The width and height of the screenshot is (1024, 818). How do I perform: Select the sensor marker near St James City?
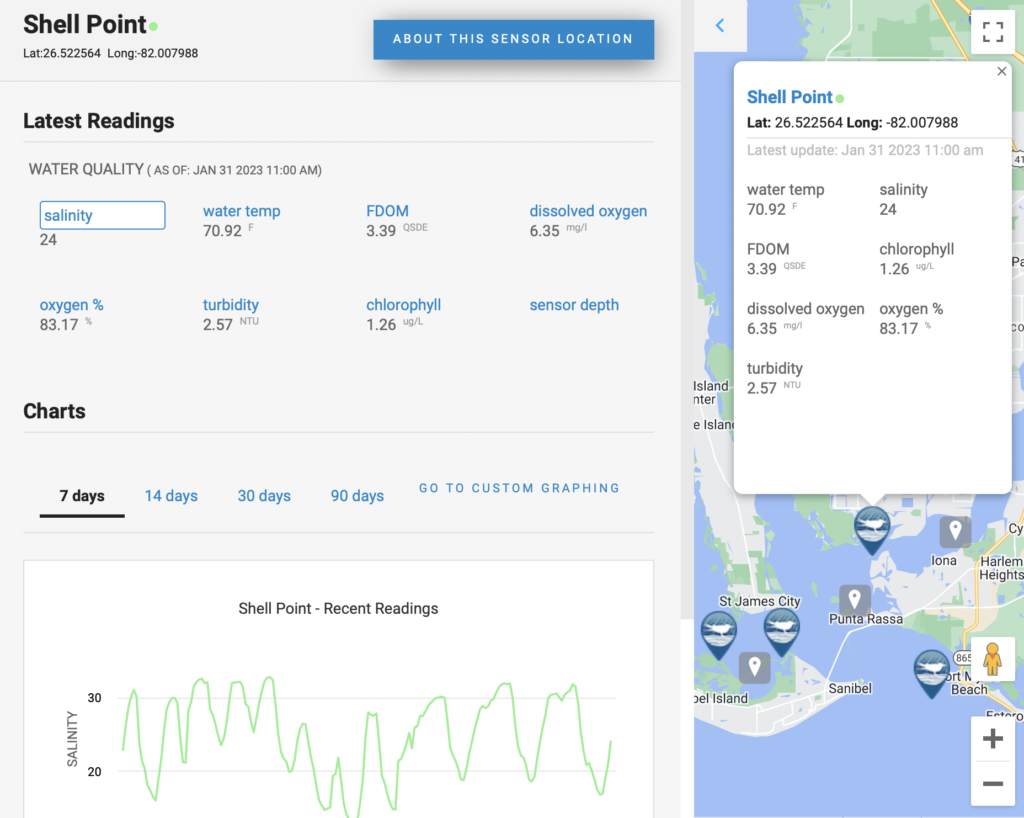click(x=718, y=631)
